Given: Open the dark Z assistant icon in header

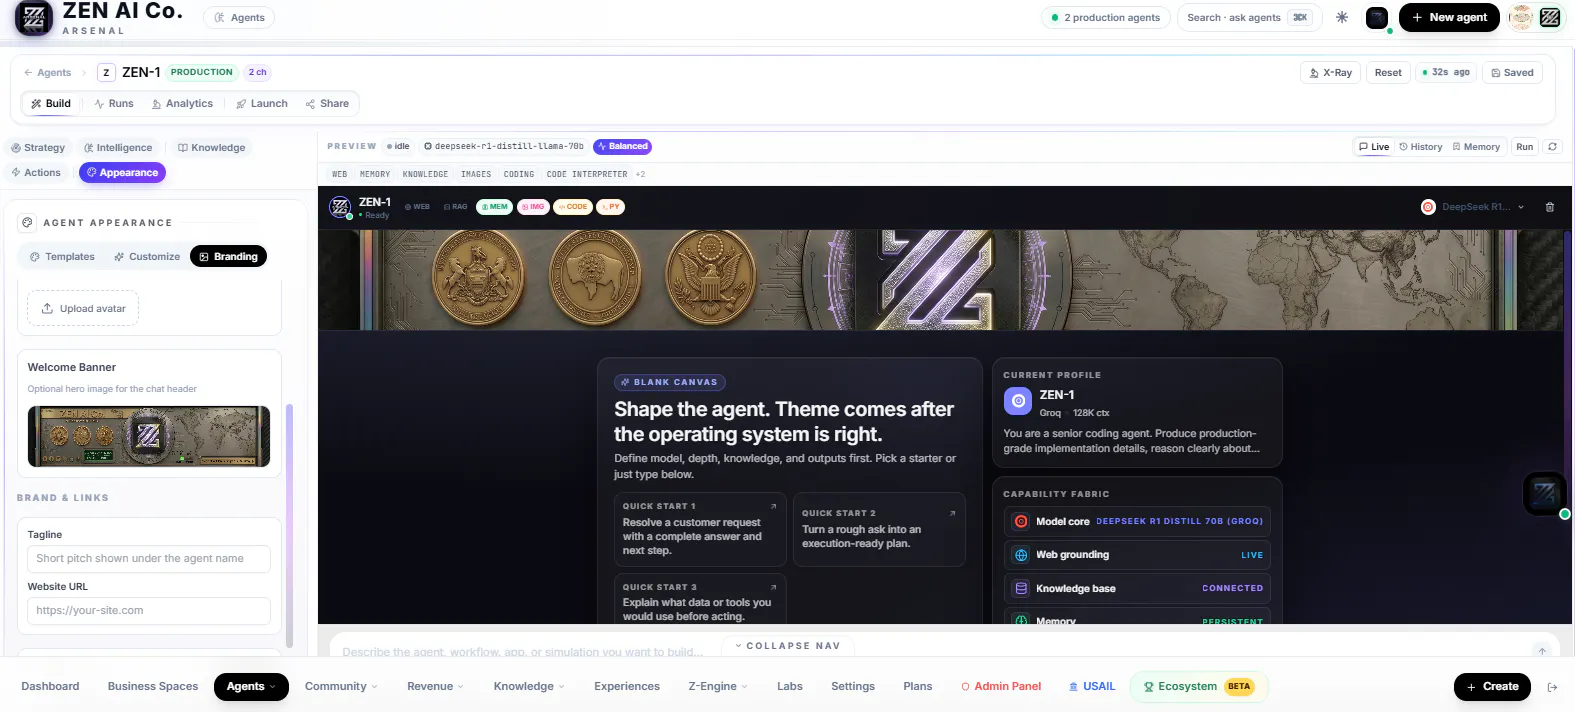Looking at the screenshot, I should [x=1377, y=17].
